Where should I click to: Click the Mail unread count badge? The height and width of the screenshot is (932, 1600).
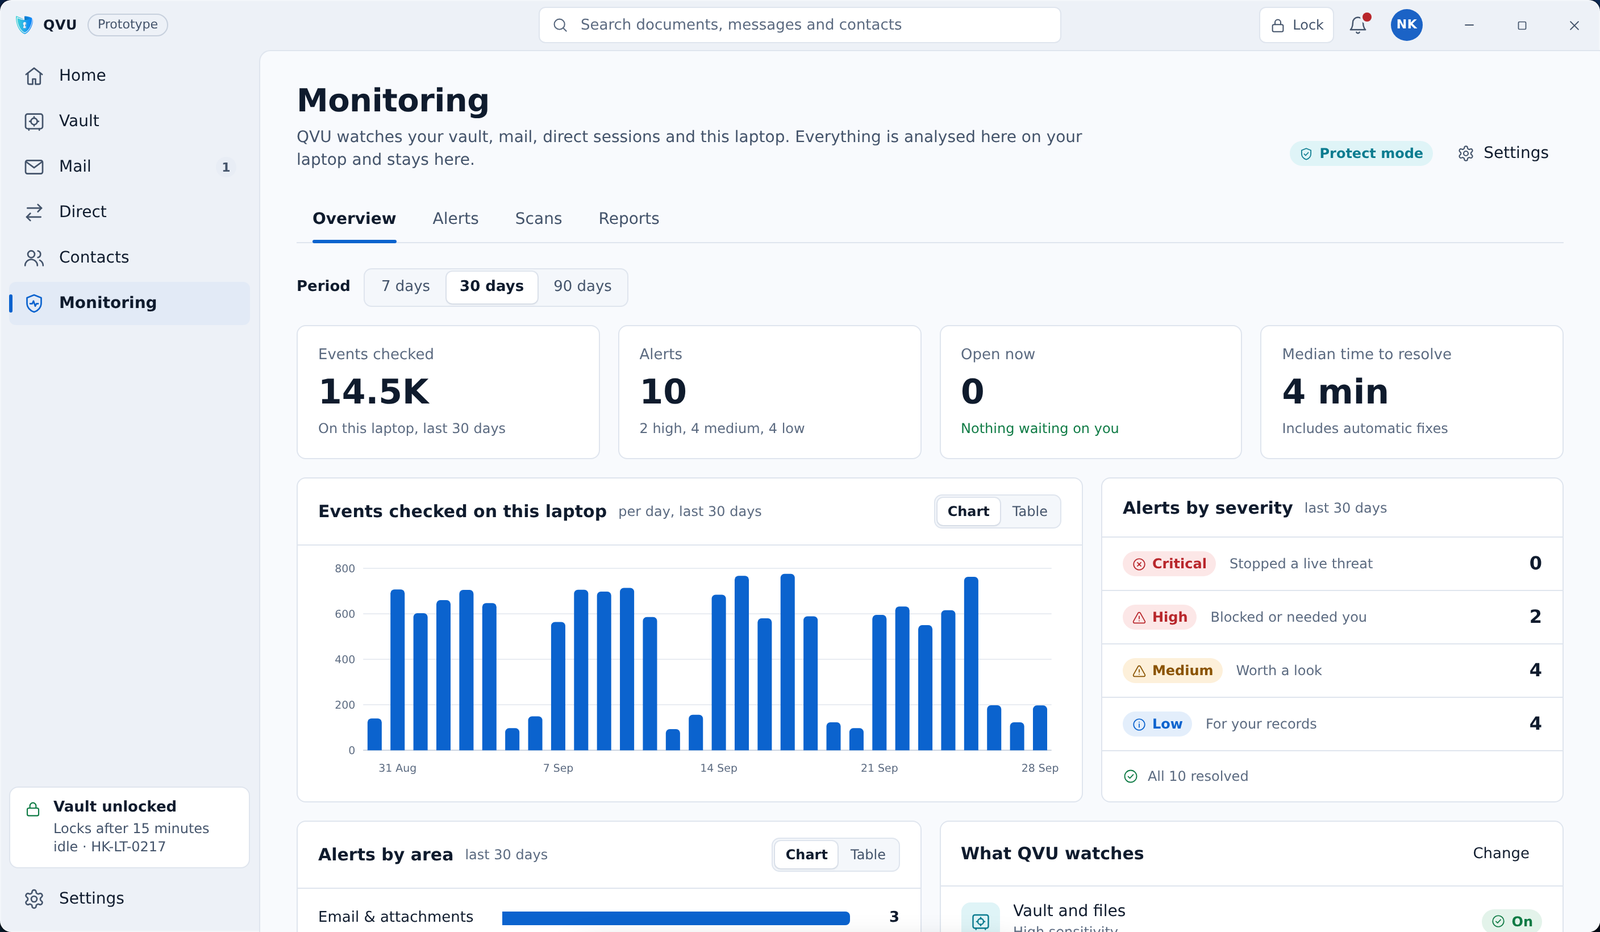(226, 167)
